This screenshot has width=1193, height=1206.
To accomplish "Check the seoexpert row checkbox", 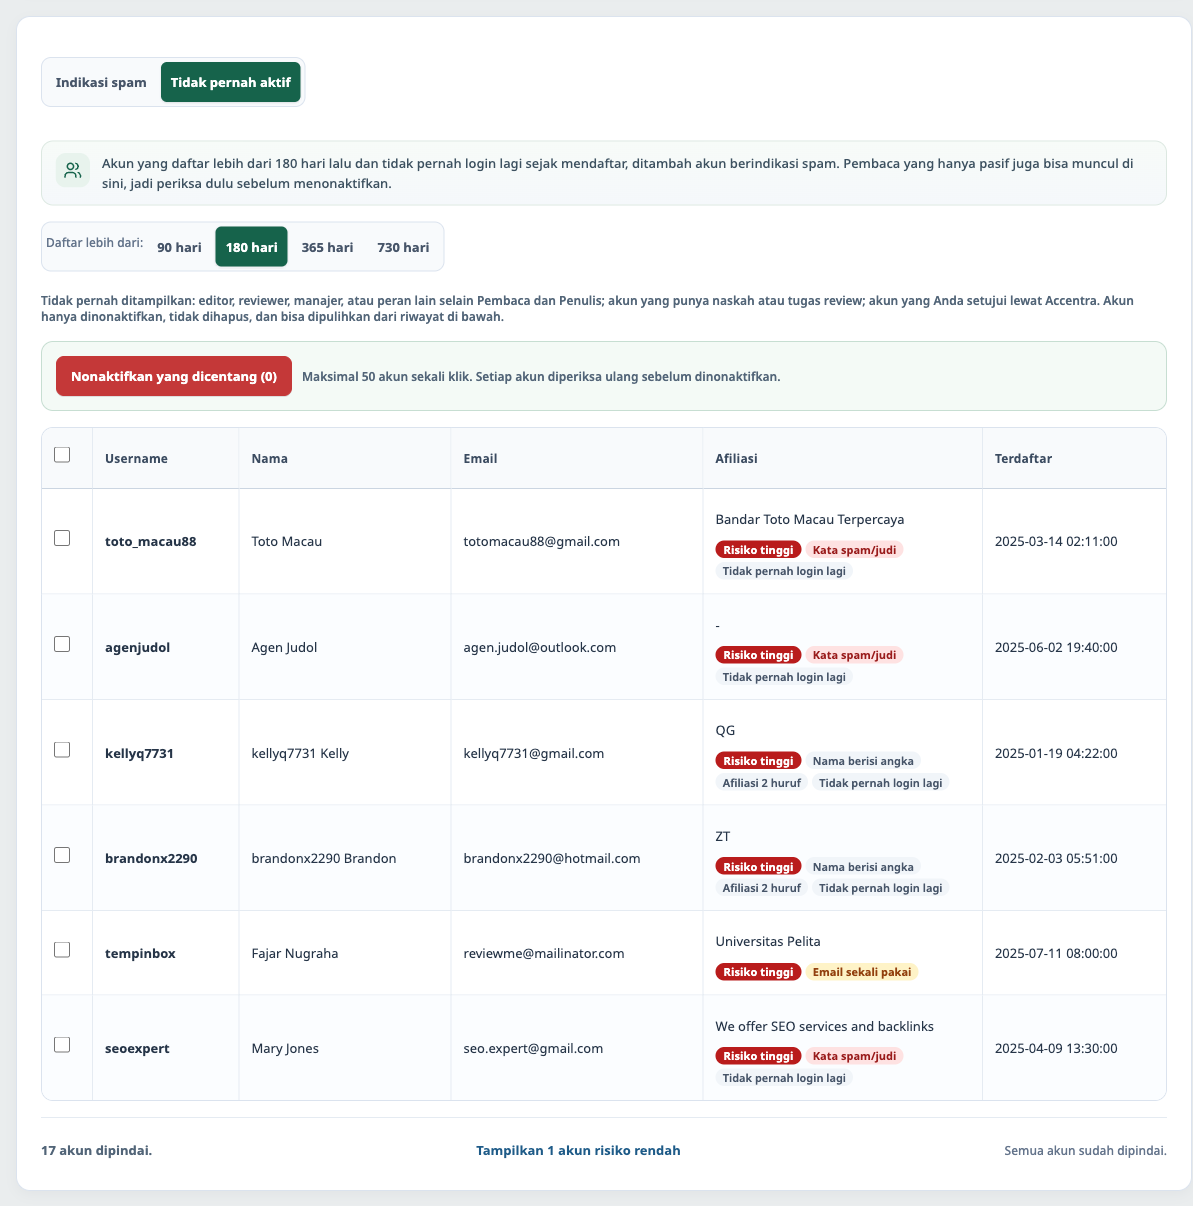I will click(62, 1045).
